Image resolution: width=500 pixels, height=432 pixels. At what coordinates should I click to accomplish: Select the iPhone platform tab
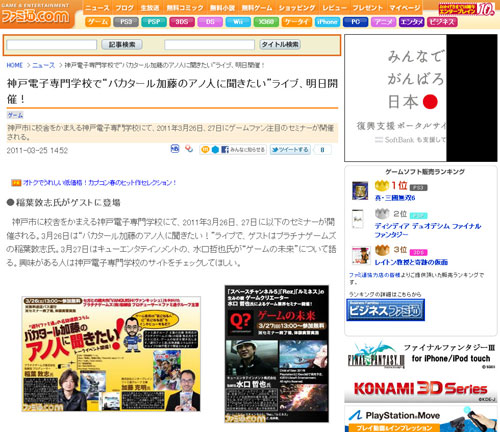327,22
